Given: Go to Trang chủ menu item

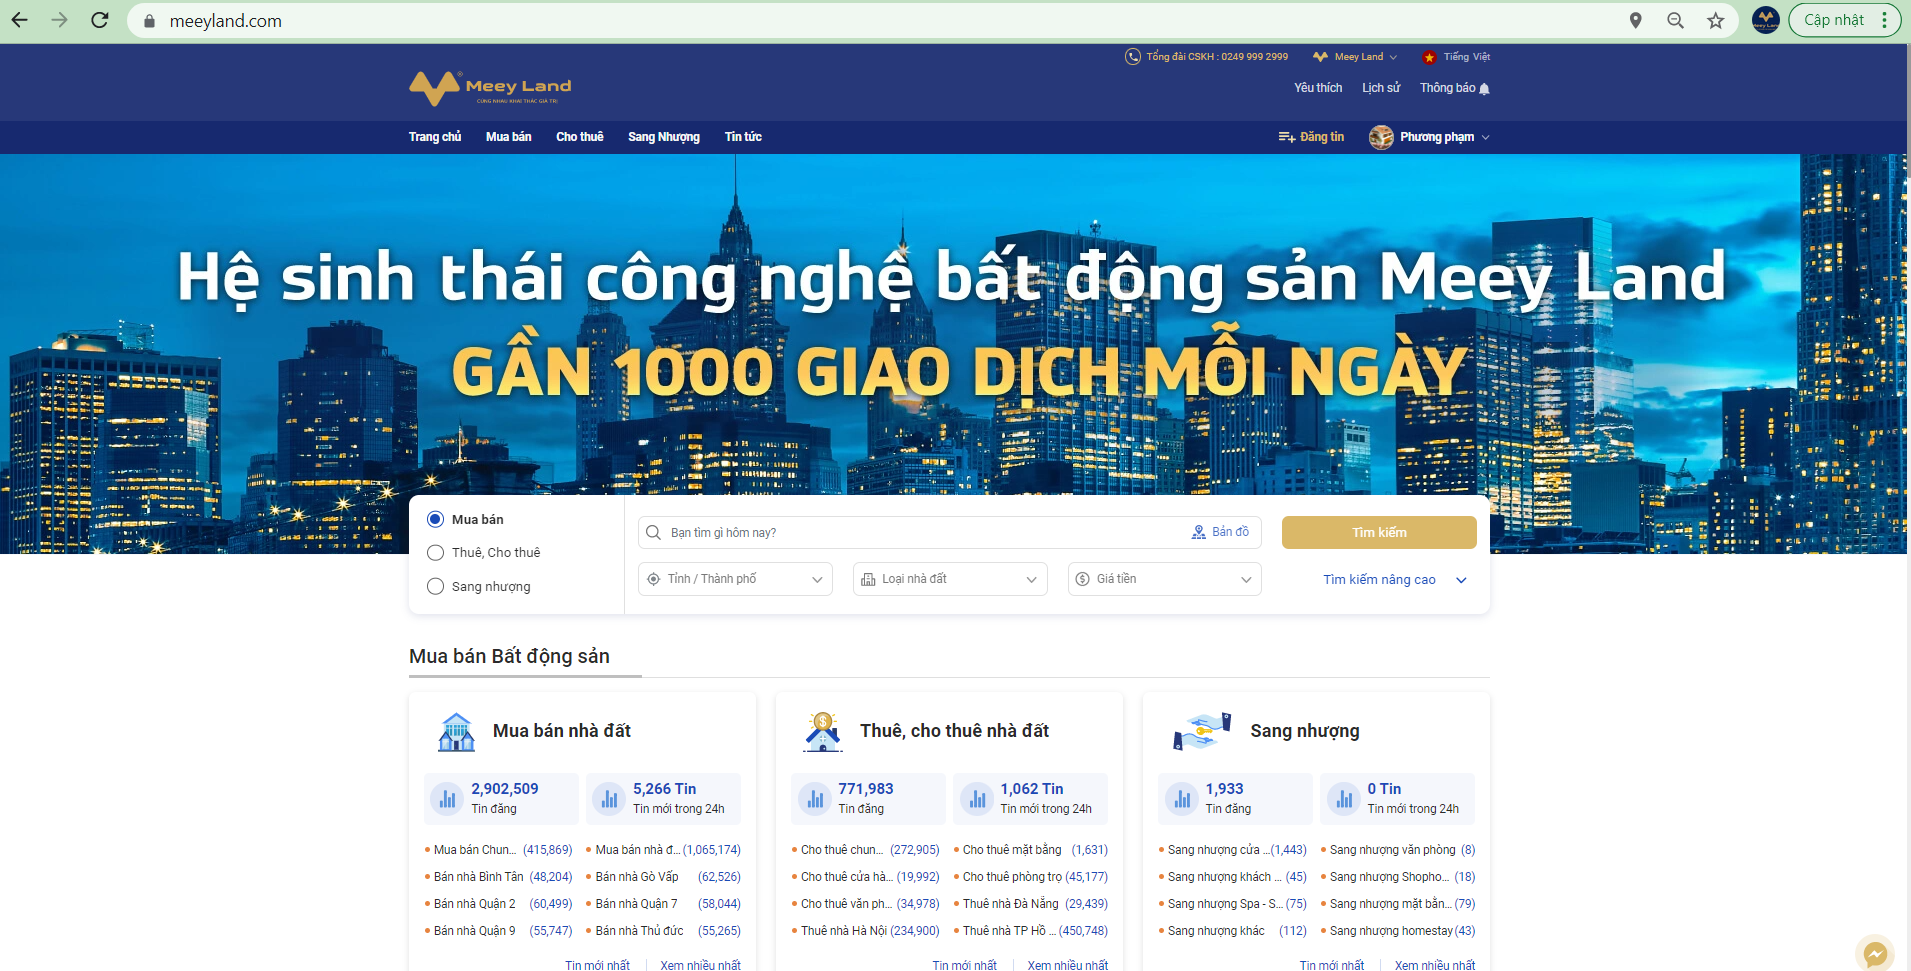Looking at the screenshot, I should 435,137.
